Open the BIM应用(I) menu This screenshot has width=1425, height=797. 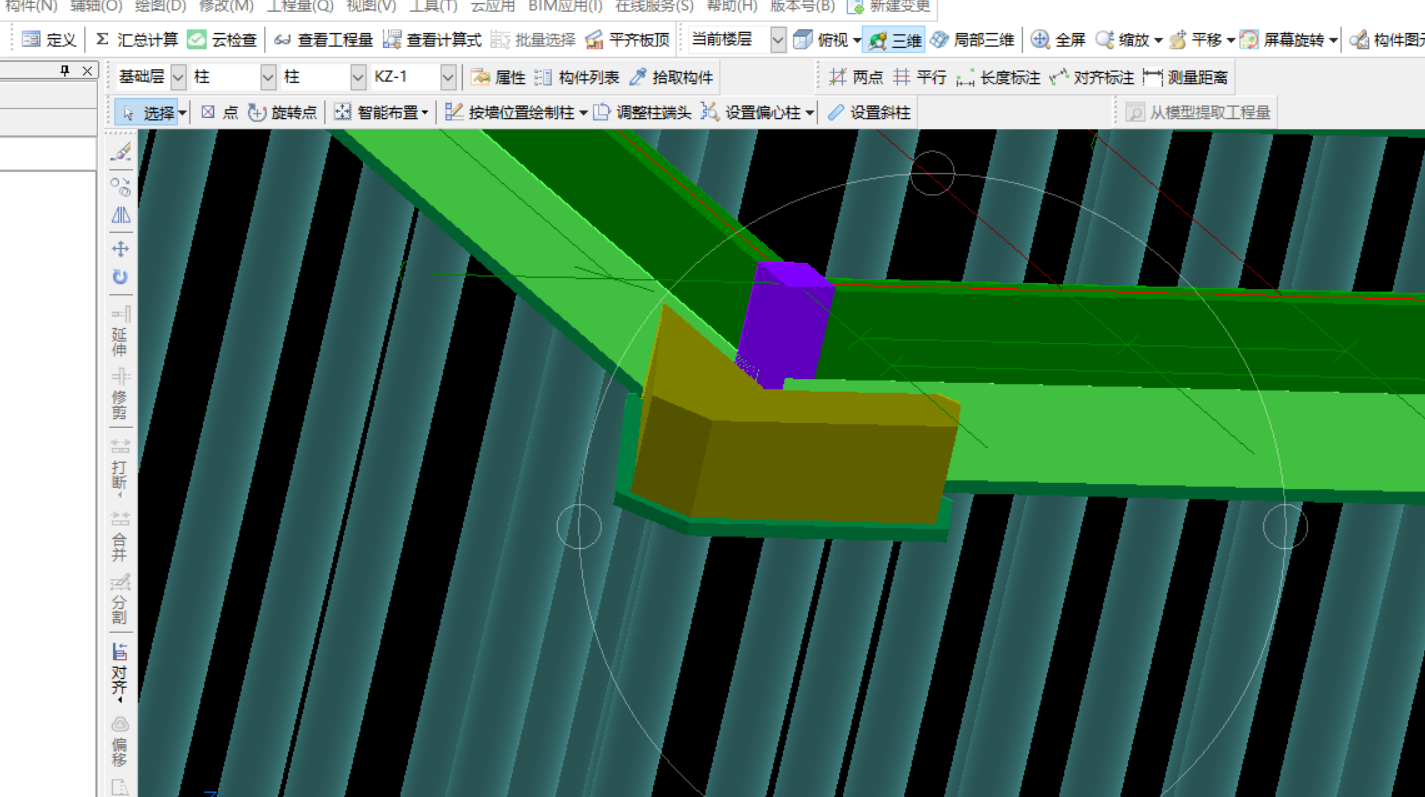[x=565, y=6]
